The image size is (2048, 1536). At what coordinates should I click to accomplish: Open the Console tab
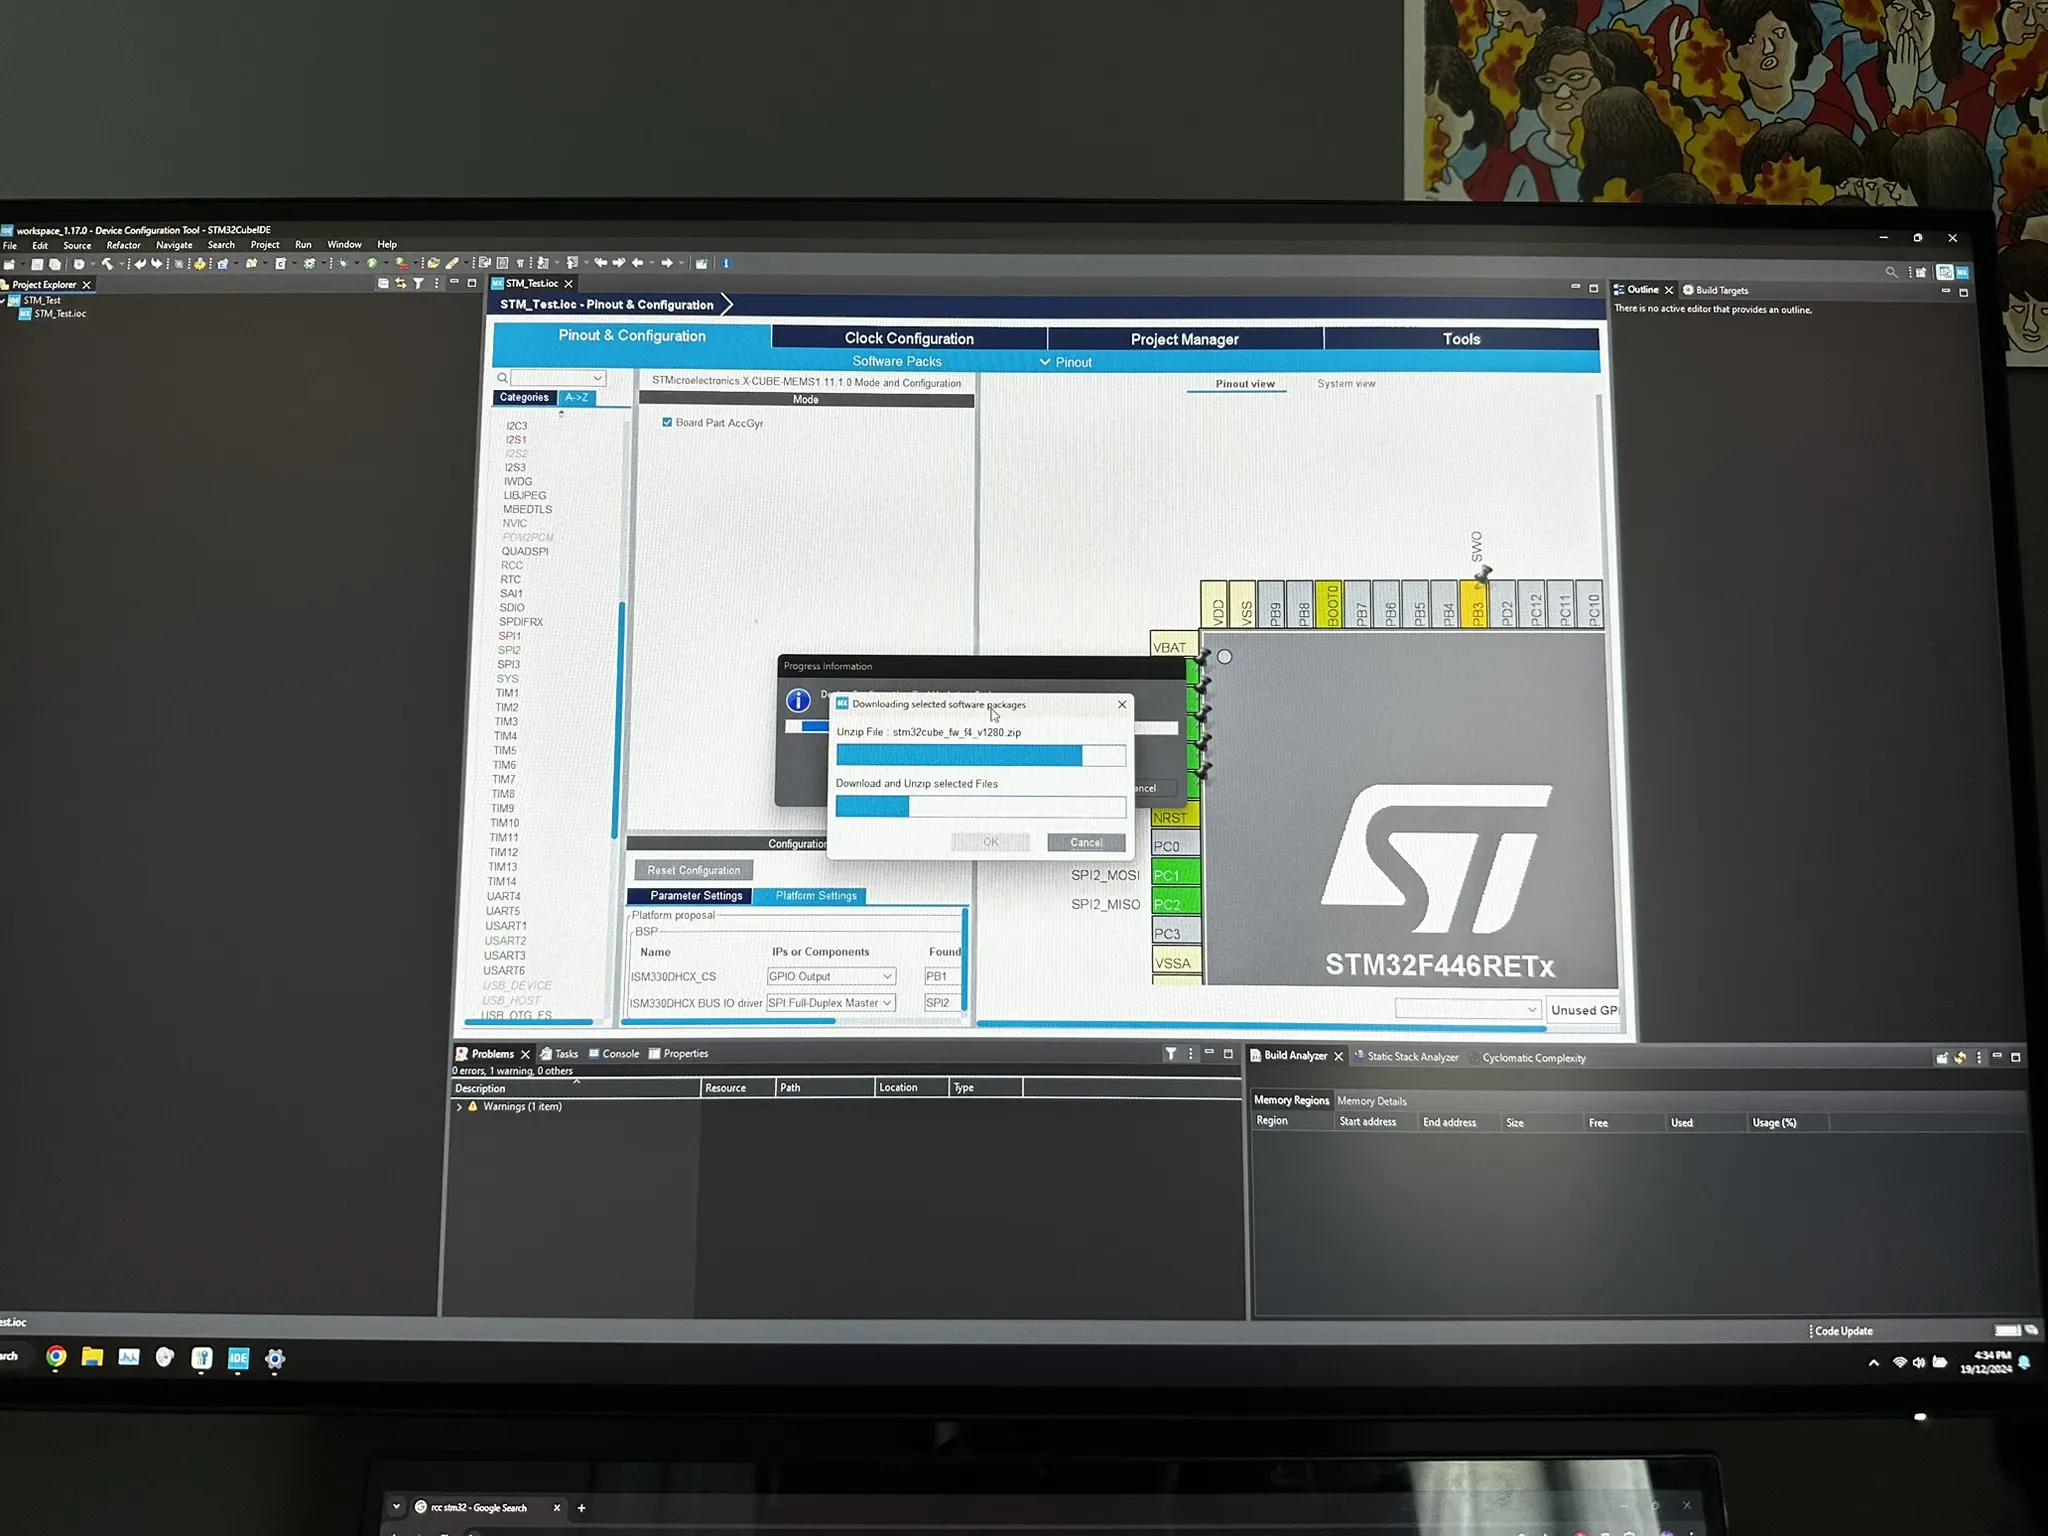614,1054
